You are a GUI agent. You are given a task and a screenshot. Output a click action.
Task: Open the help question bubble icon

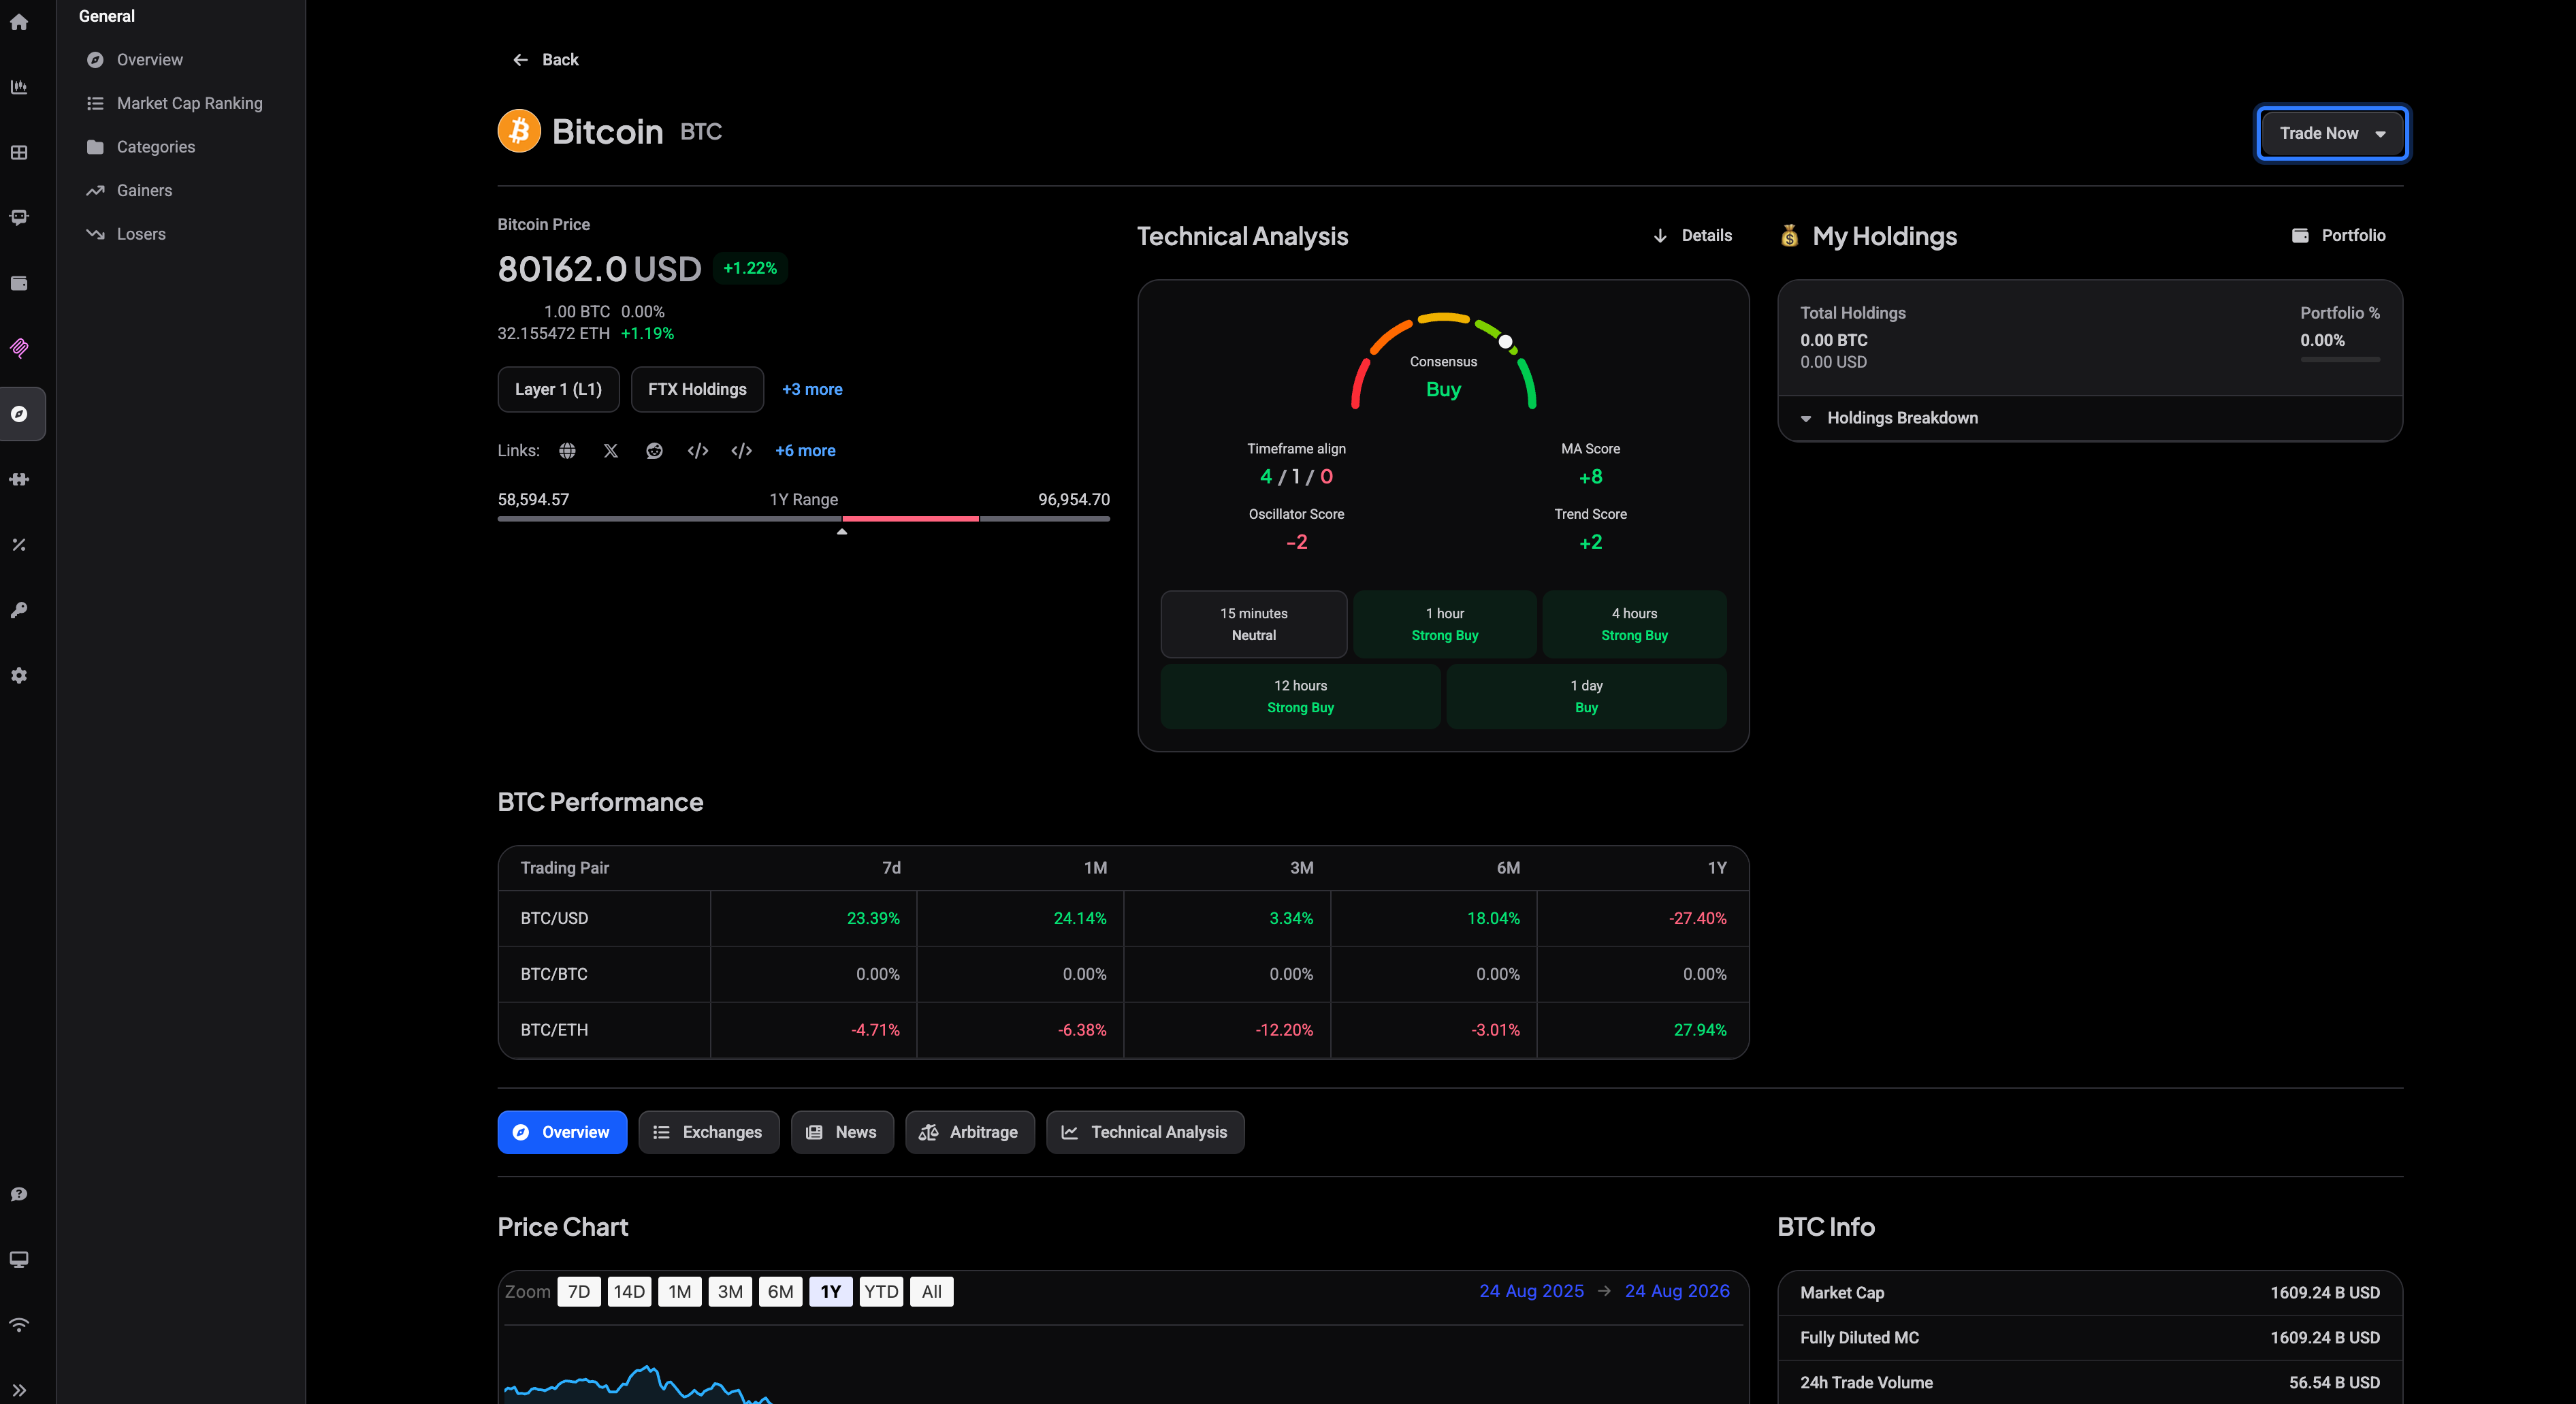coord(19,1194)
